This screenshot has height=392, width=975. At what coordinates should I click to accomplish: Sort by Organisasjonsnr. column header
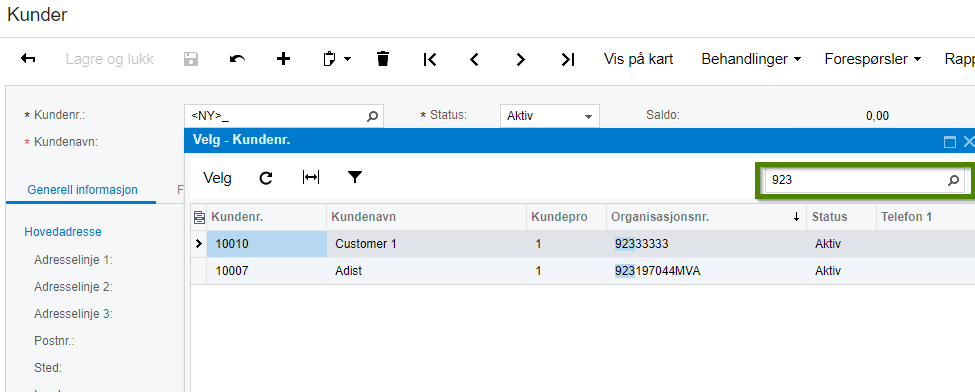pos(706,217)
